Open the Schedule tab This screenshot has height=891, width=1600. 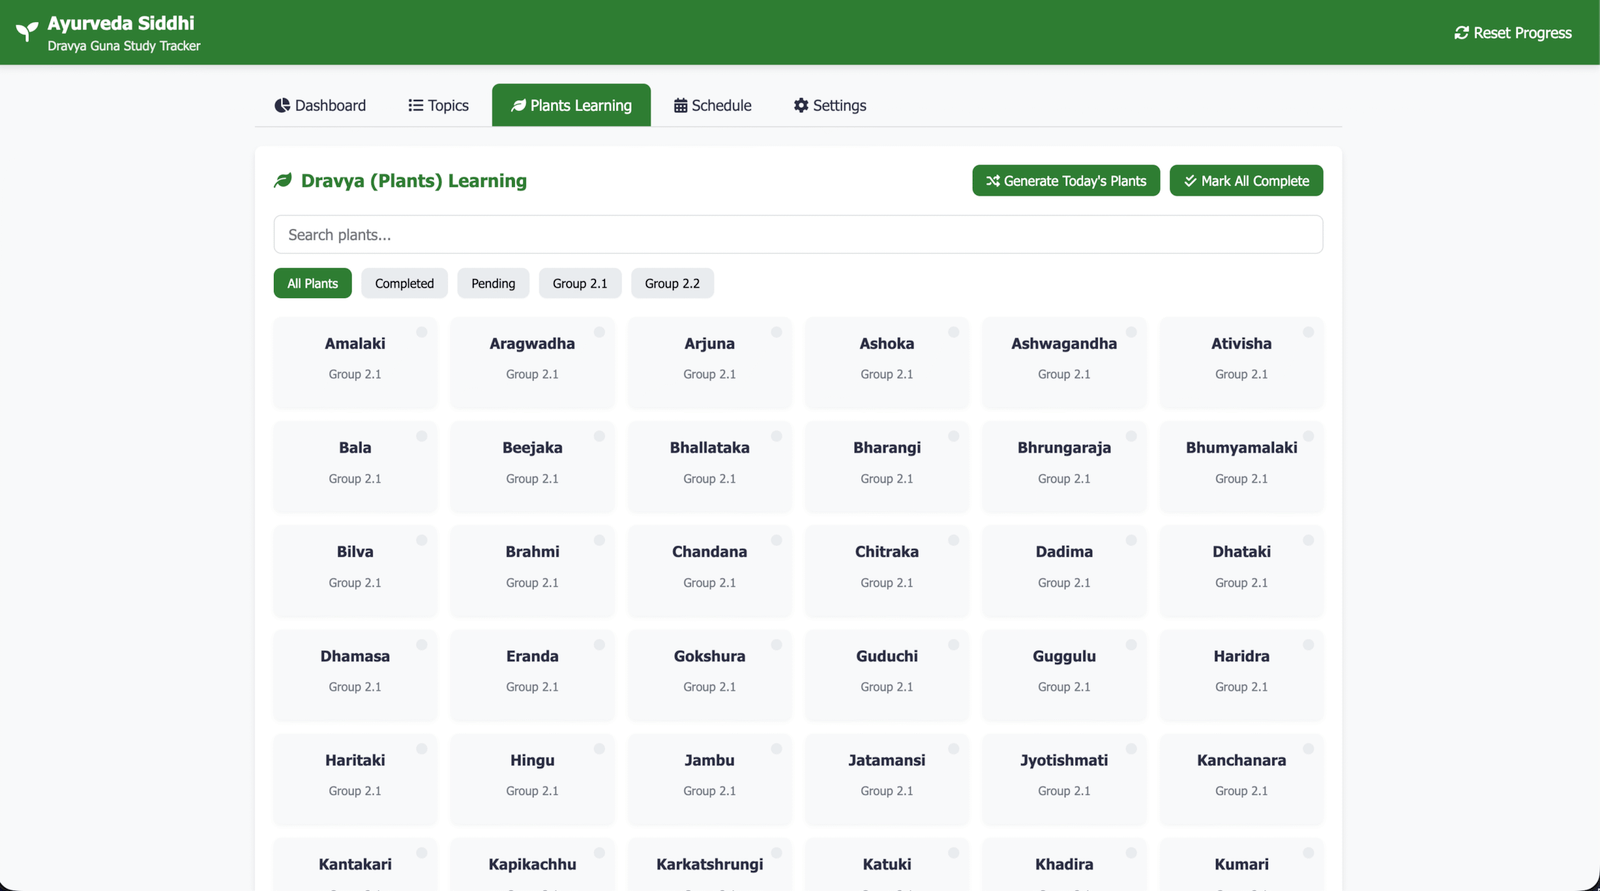(x=712, y=105)
